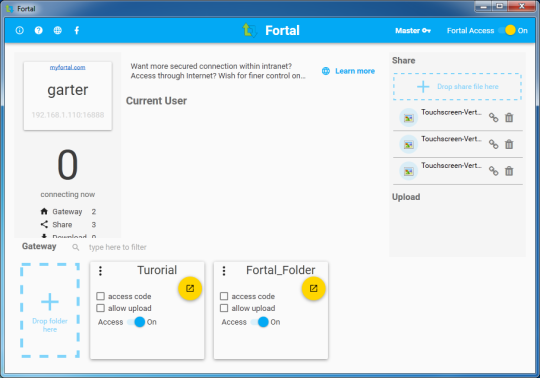Click the connecting now label
This screenshot has width=540, height=378.
pos(68,195)
